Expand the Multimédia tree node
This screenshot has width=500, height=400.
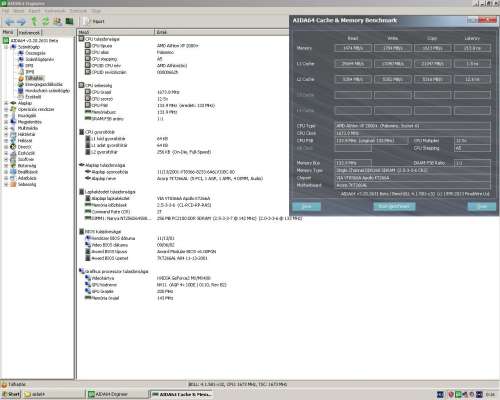tap(6, 128)
